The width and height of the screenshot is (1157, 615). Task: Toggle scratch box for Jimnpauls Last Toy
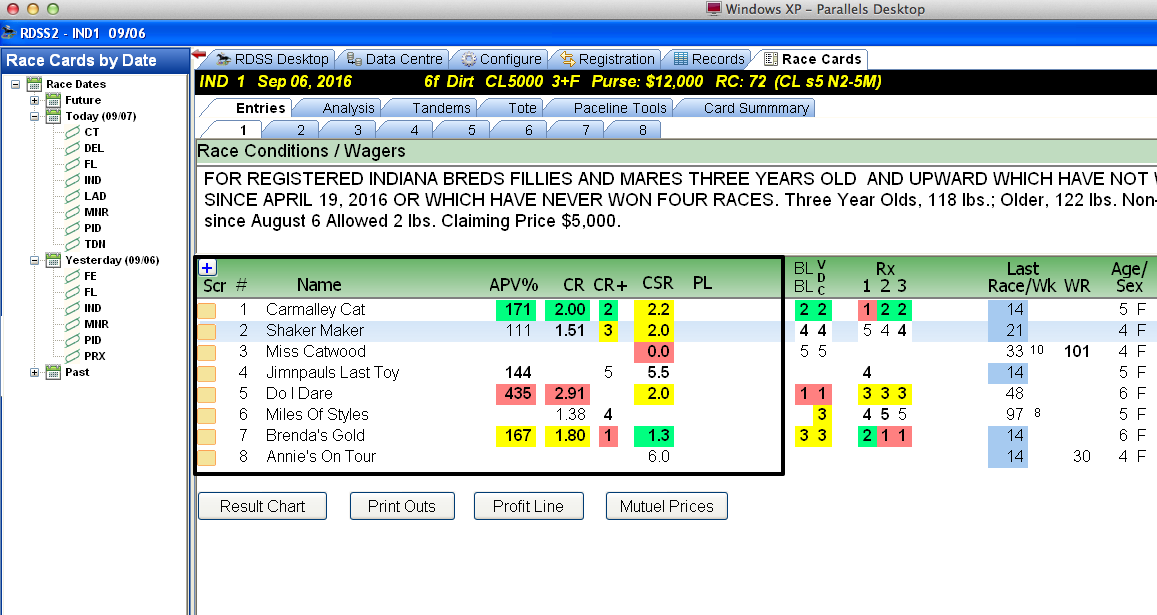click(207, 374)
